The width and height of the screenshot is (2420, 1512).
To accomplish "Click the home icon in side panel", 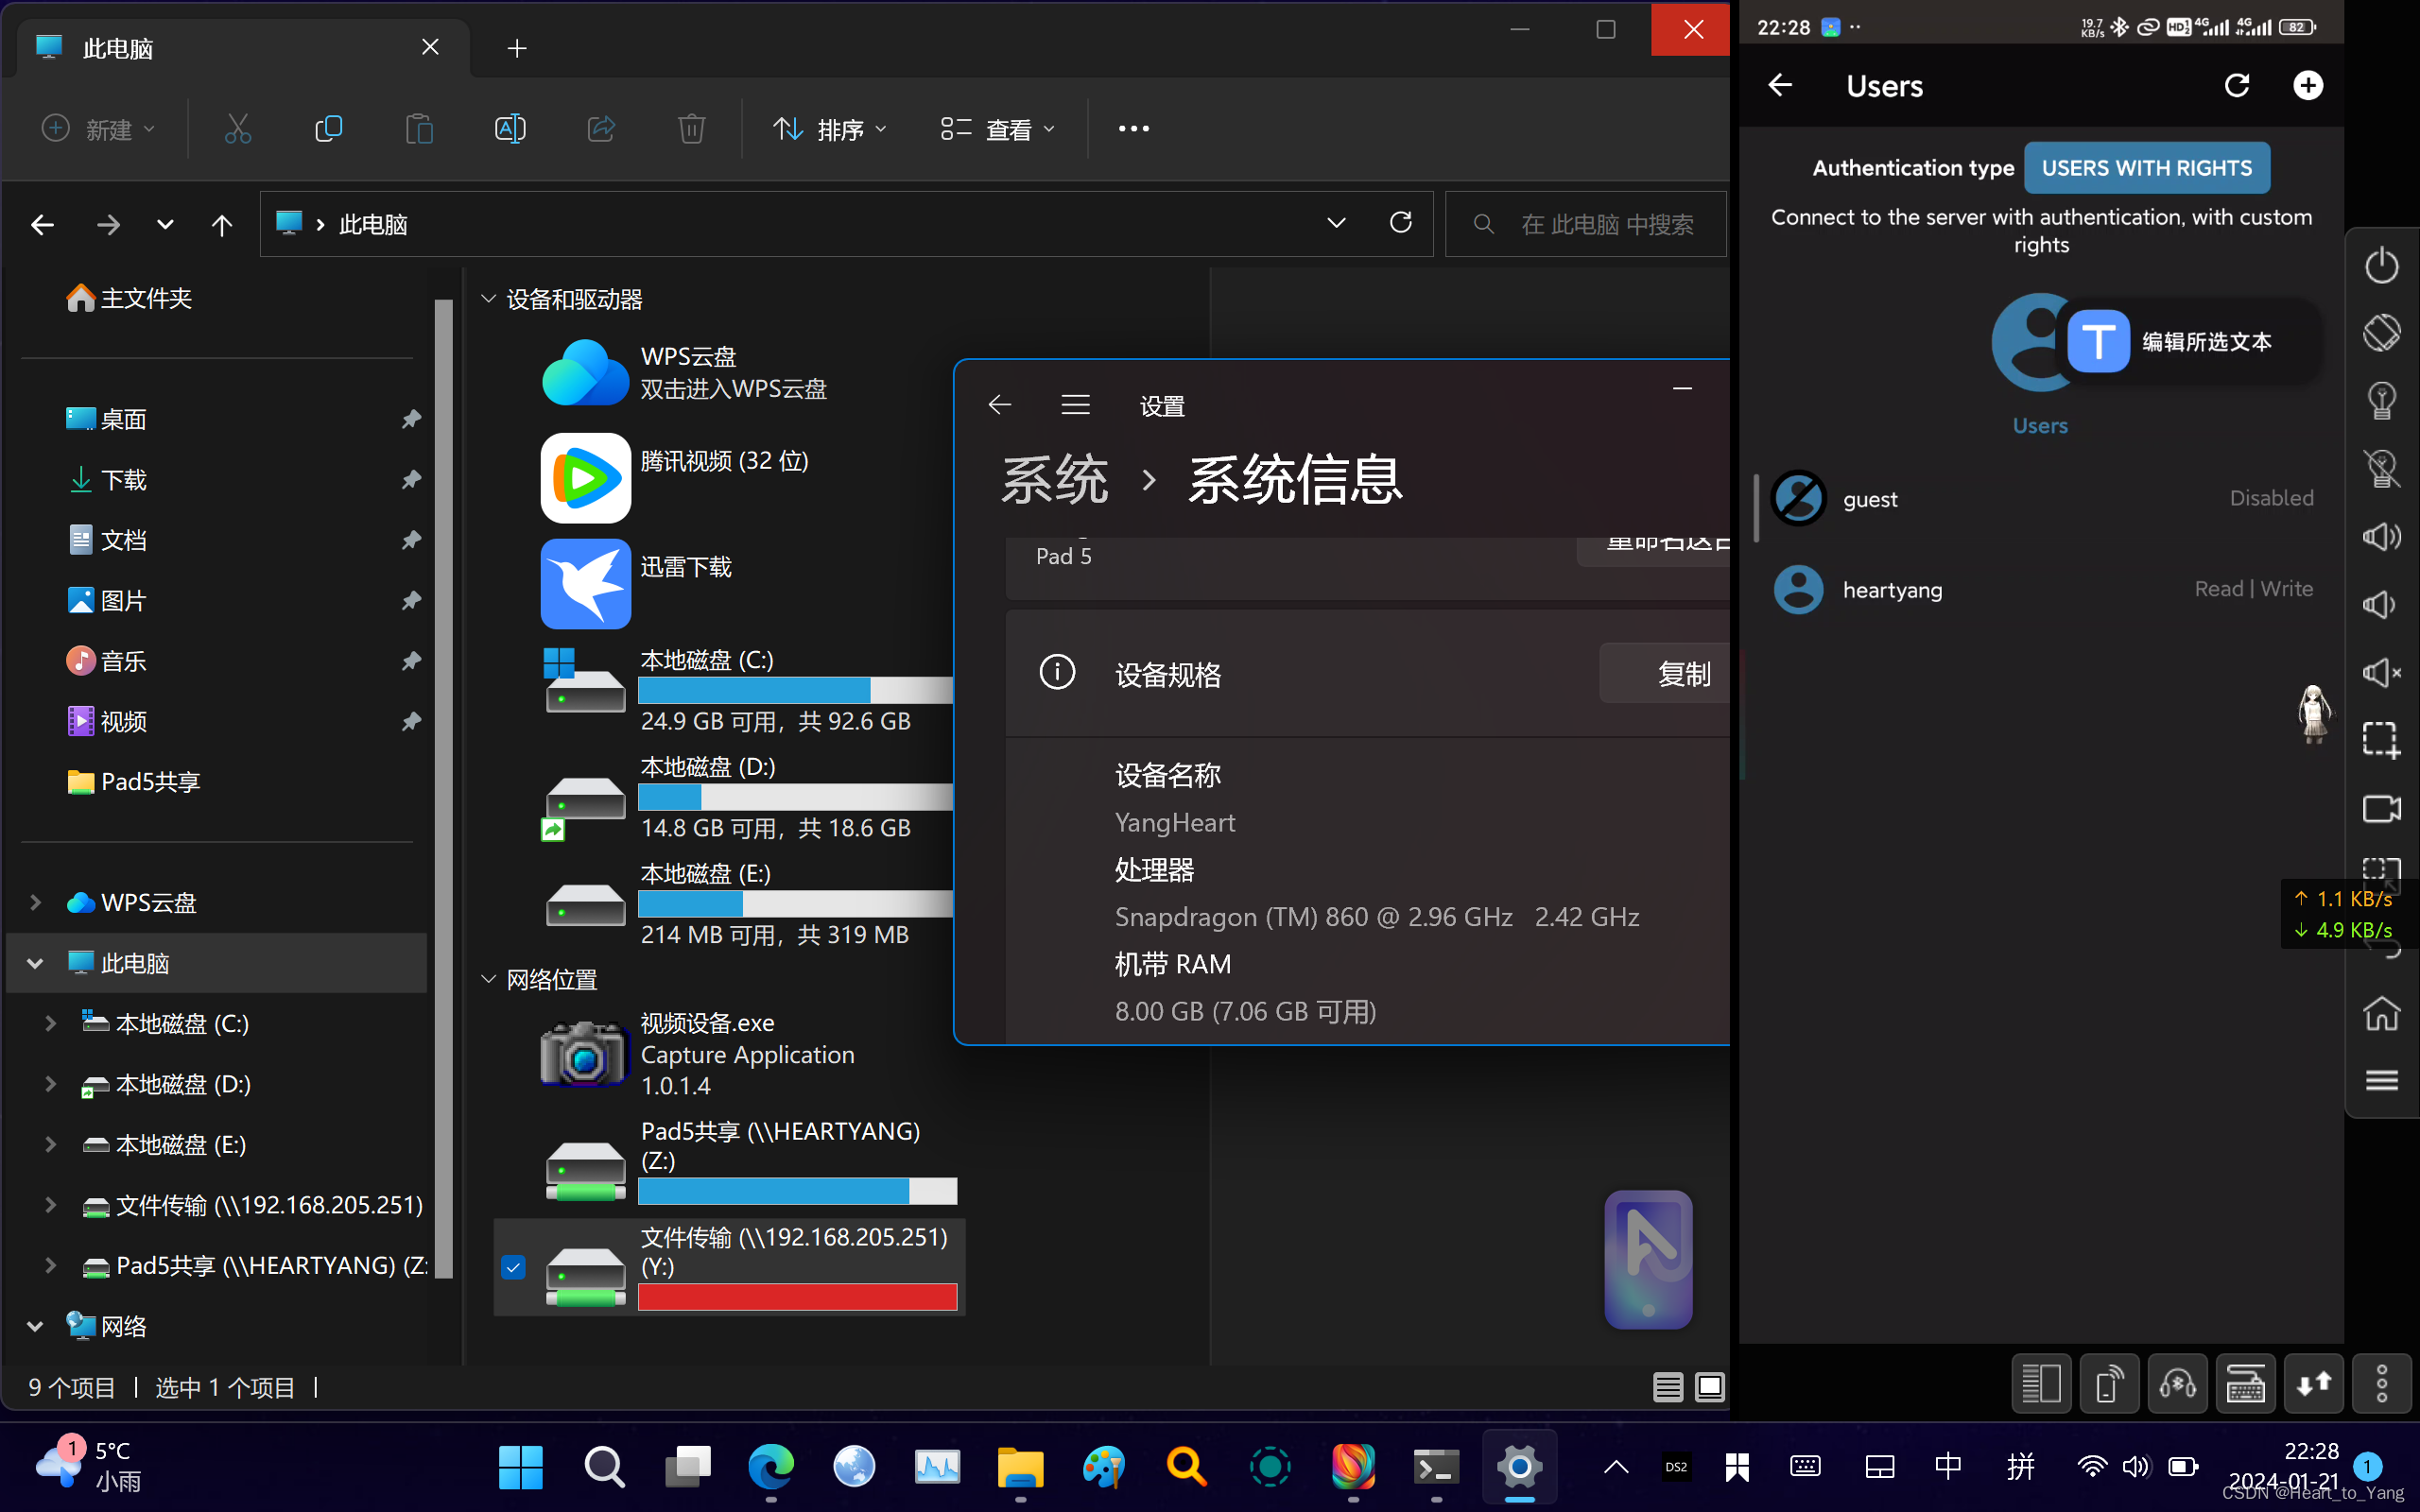I will (x=2381, y=1013).
